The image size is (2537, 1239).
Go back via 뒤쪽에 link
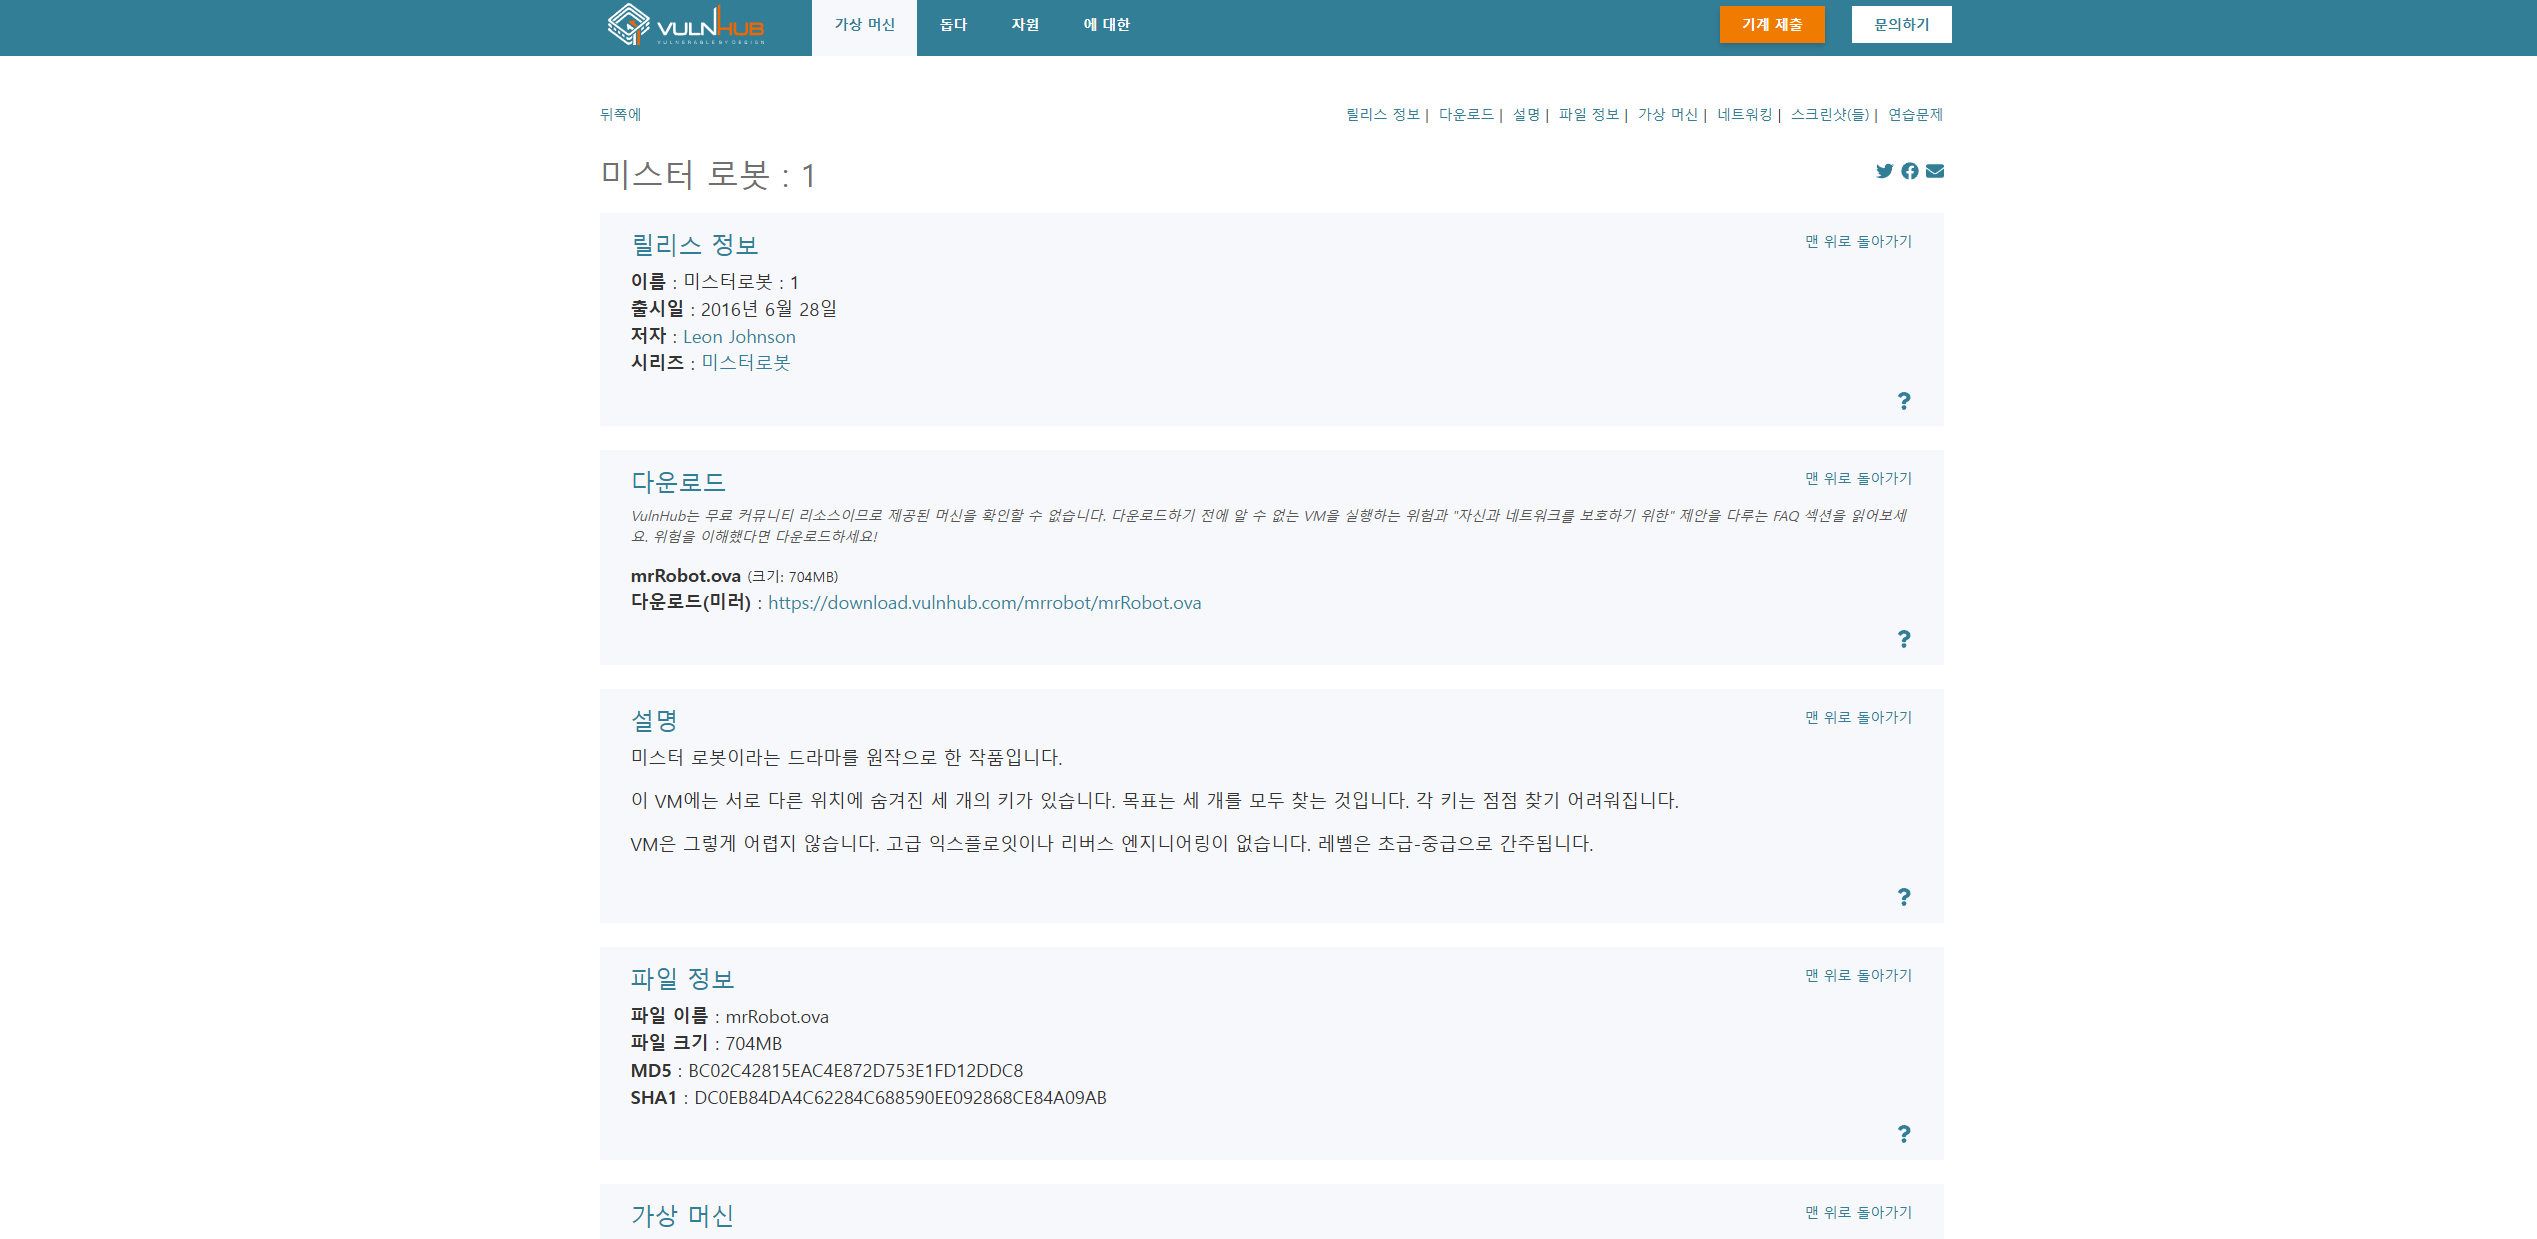click(620, 115)
